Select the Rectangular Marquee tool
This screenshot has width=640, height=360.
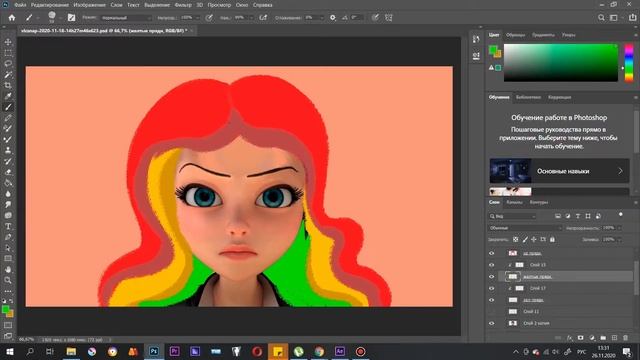coord(8,53)
